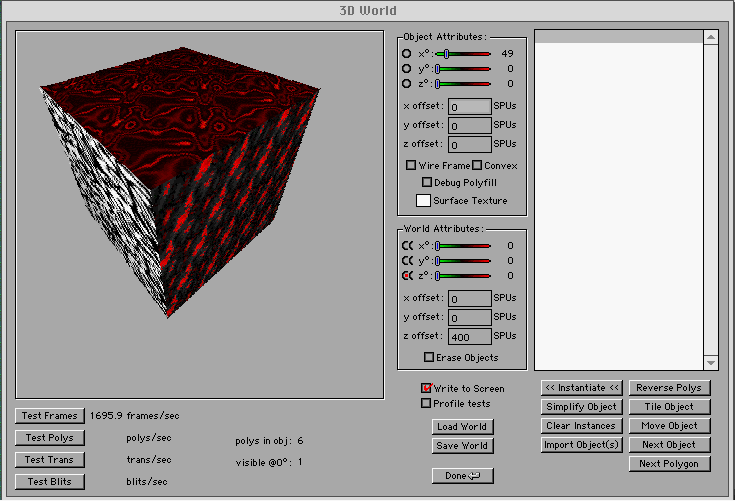Run the Test Polys benchmark

click(x=50, y=438)
